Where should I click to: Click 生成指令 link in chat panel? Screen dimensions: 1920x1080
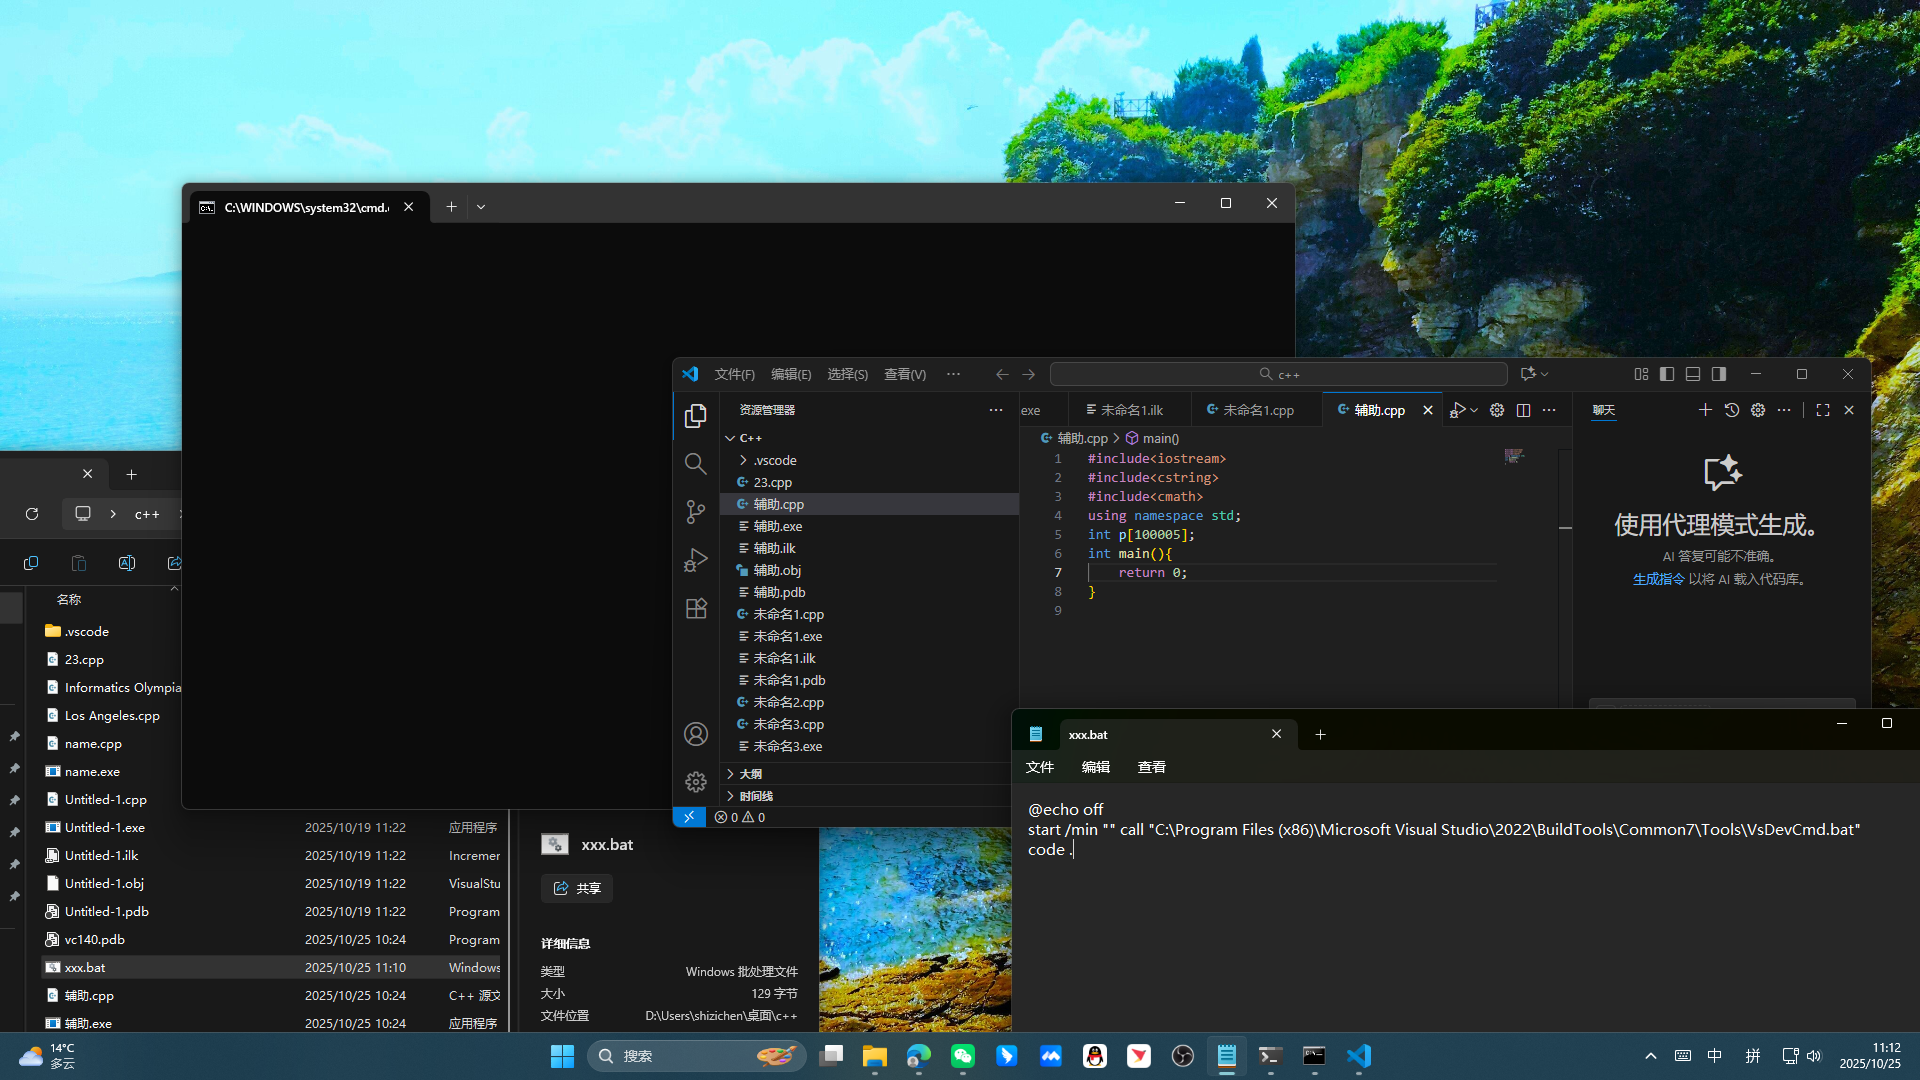1658,579
